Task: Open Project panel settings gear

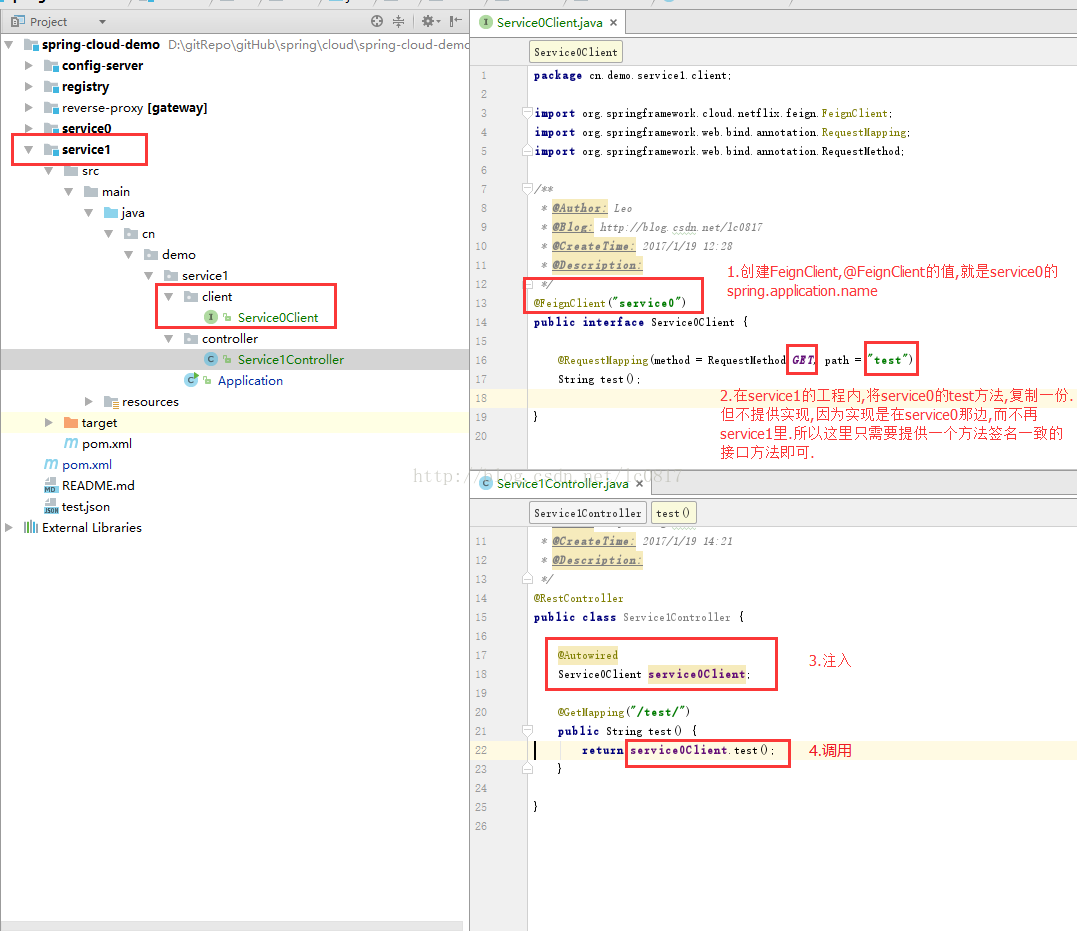Action: [429, 21]
